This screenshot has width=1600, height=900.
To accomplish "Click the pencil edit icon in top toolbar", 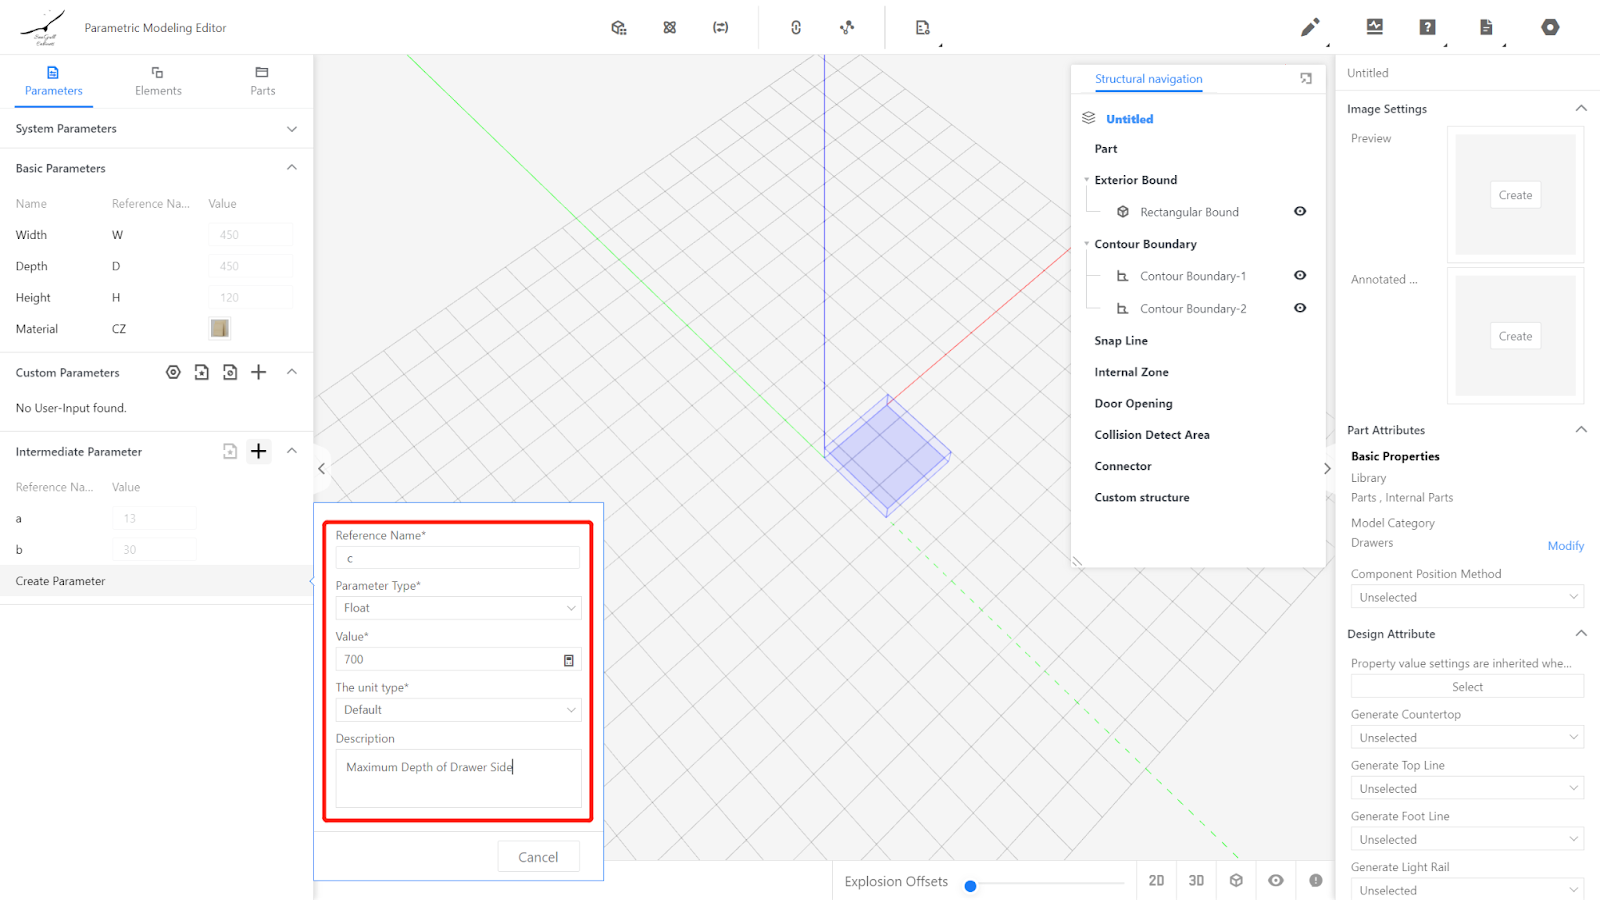I will pyautogui.click(x=1309, y=28).
